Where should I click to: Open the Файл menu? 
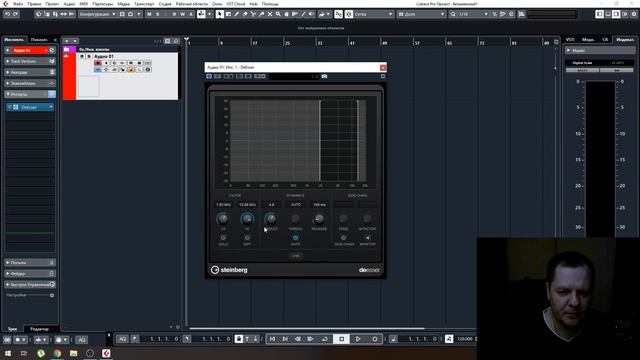click(18, 4)
